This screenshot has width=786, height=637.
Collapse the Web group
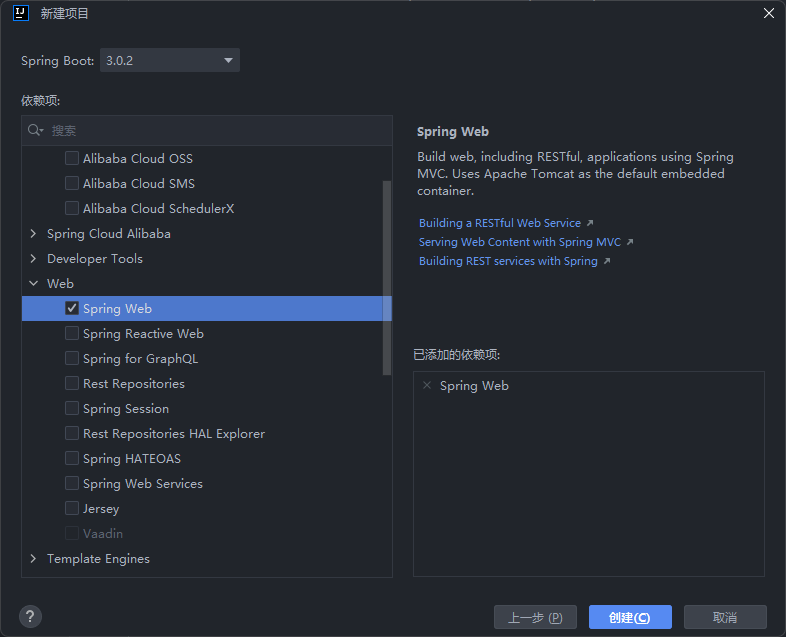click(34, 284)
